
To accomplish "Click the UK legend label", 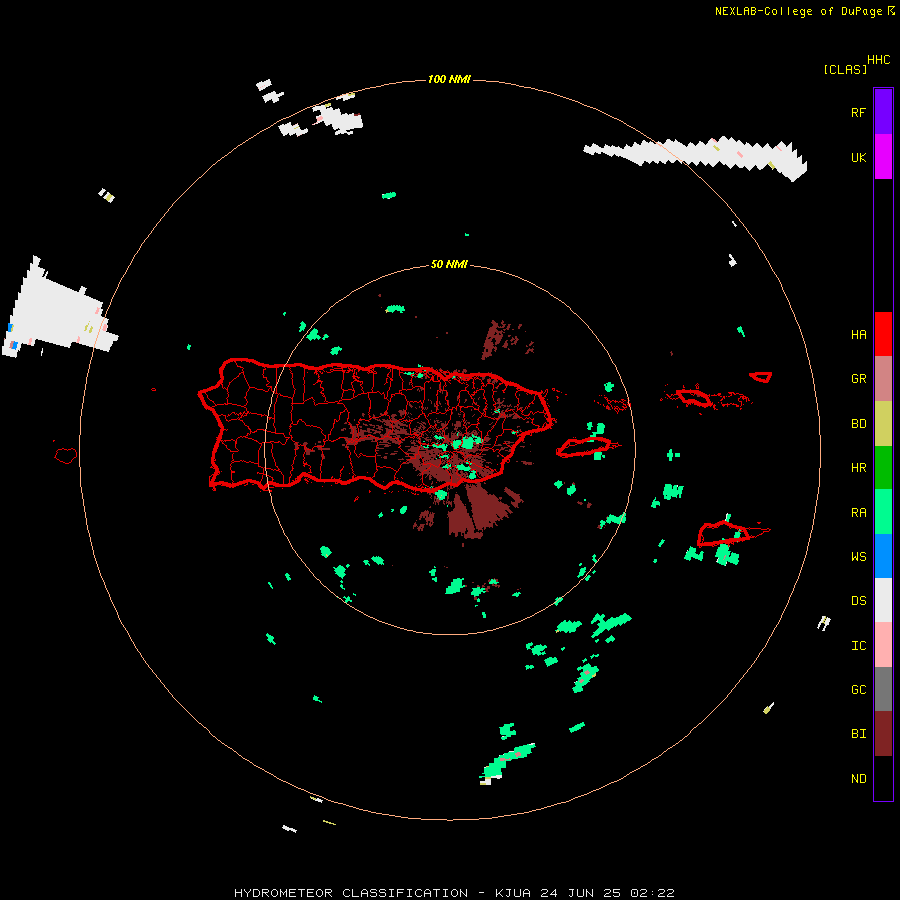I will (858, 157).
